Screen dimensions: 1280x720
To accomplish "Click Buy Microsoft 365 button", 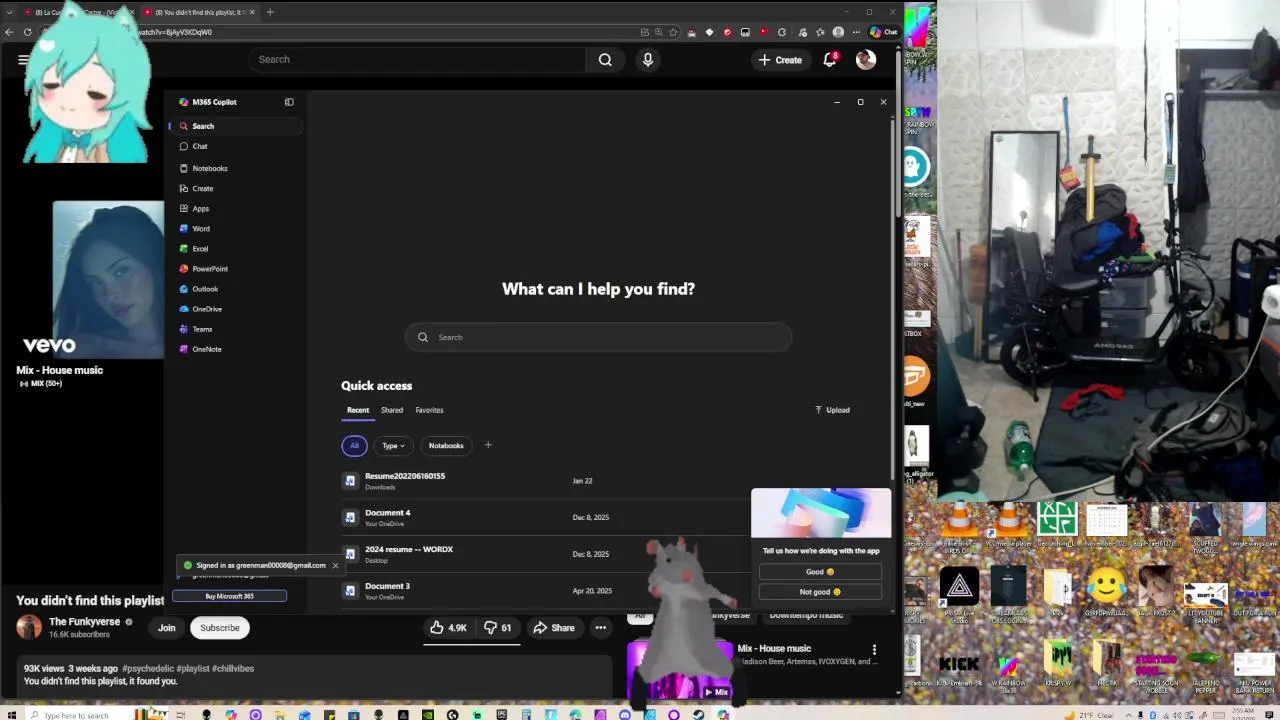I will point(229,596).
